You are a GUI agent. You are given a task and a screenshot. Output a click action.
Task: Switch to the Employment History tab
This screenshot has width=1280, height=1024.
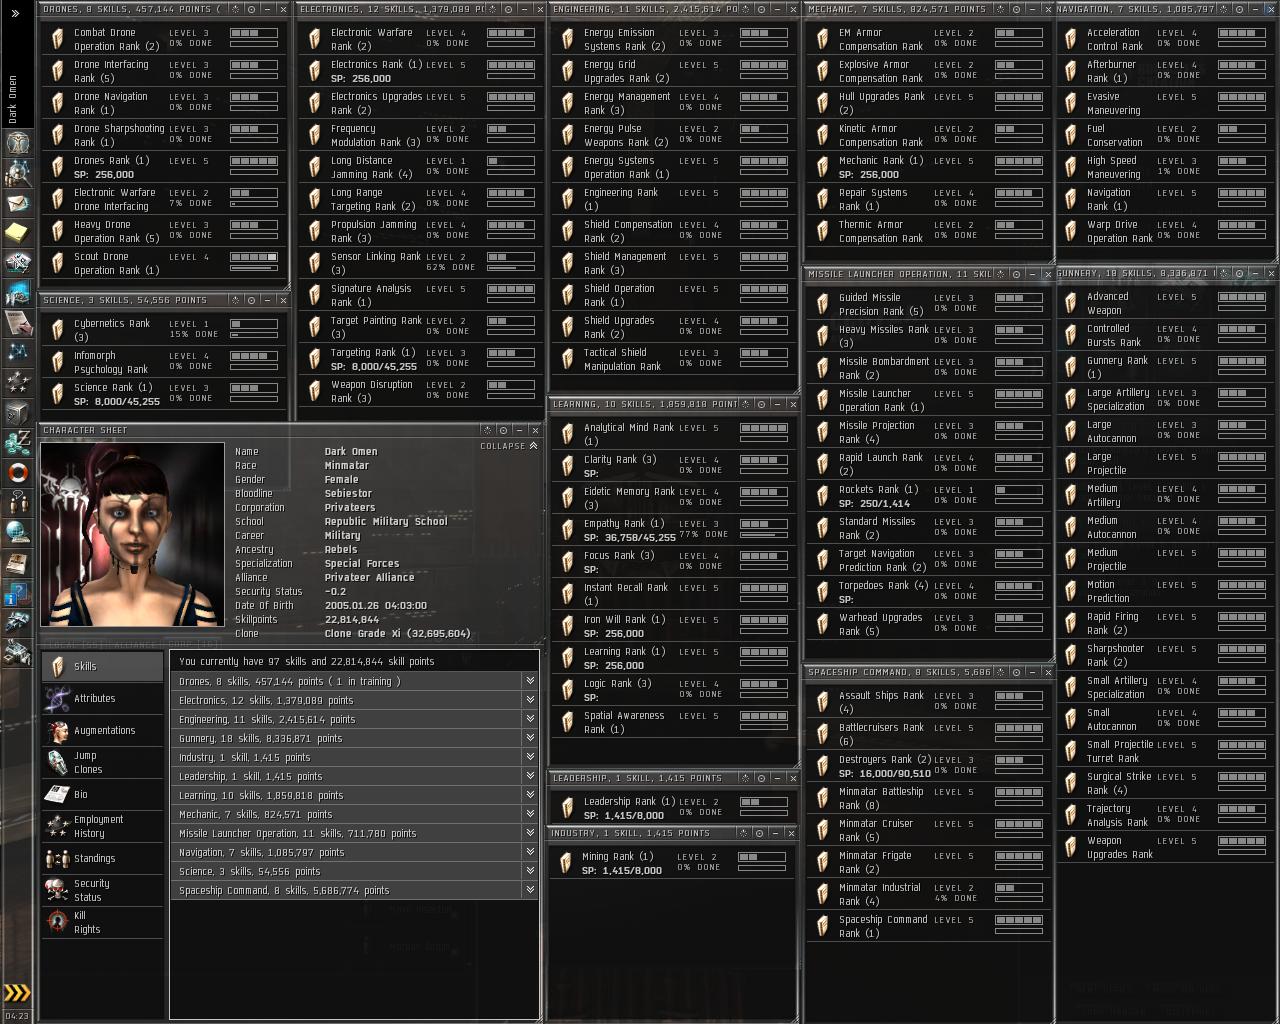click(102, 826)
